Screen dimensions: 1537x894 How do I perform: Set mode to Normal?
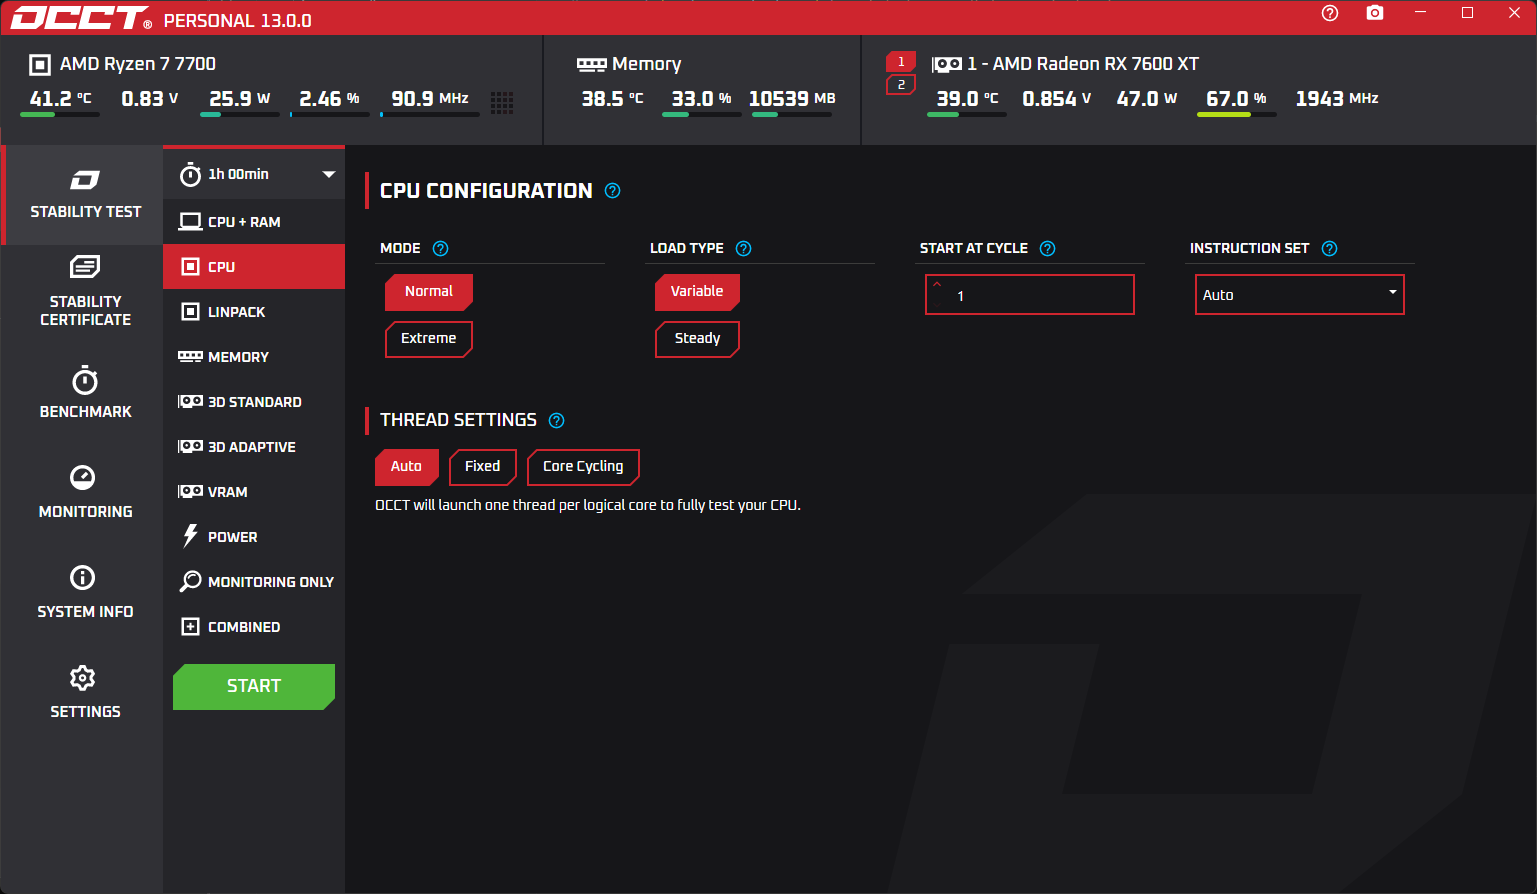(x=428, y=292)
